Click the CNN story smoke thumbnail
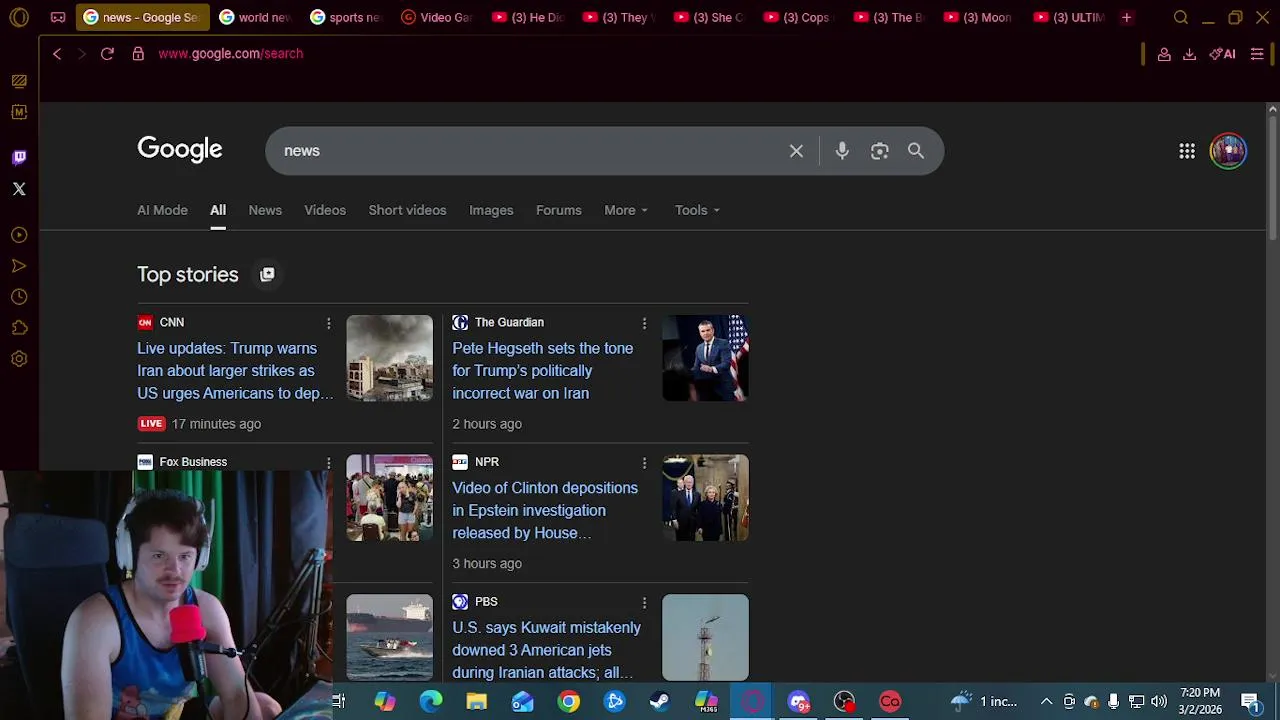The width and height of the screenshot is (1280, 720). 389,358
